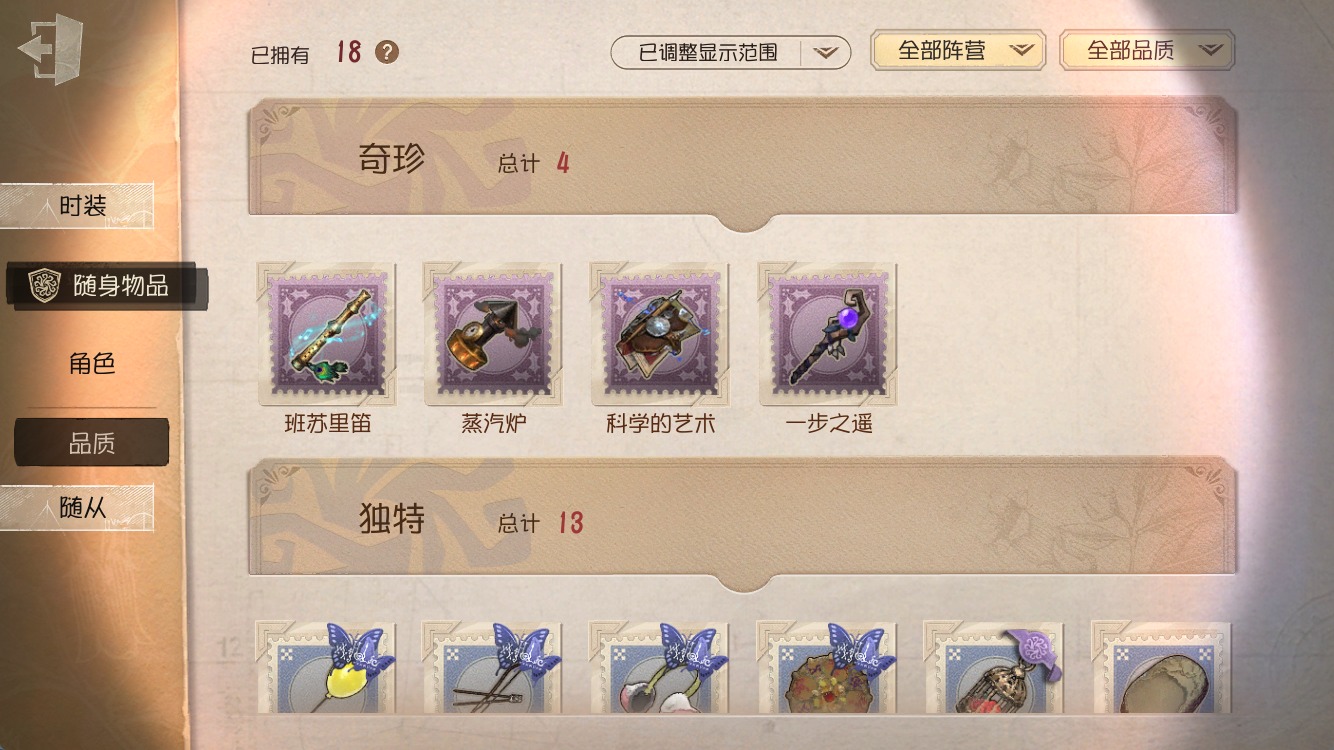Choose the 科学的艺术 accessory item
Viewport: 1334px width, 750px height.
click(660, 335)
